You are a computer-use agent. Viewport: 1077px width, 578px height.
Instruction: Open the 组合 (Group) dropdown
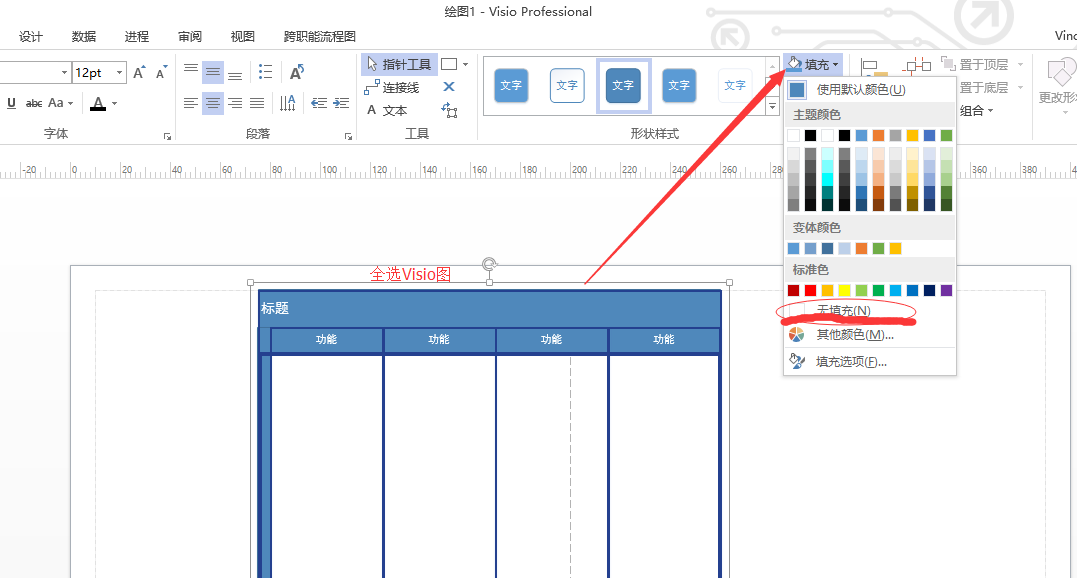976,111
